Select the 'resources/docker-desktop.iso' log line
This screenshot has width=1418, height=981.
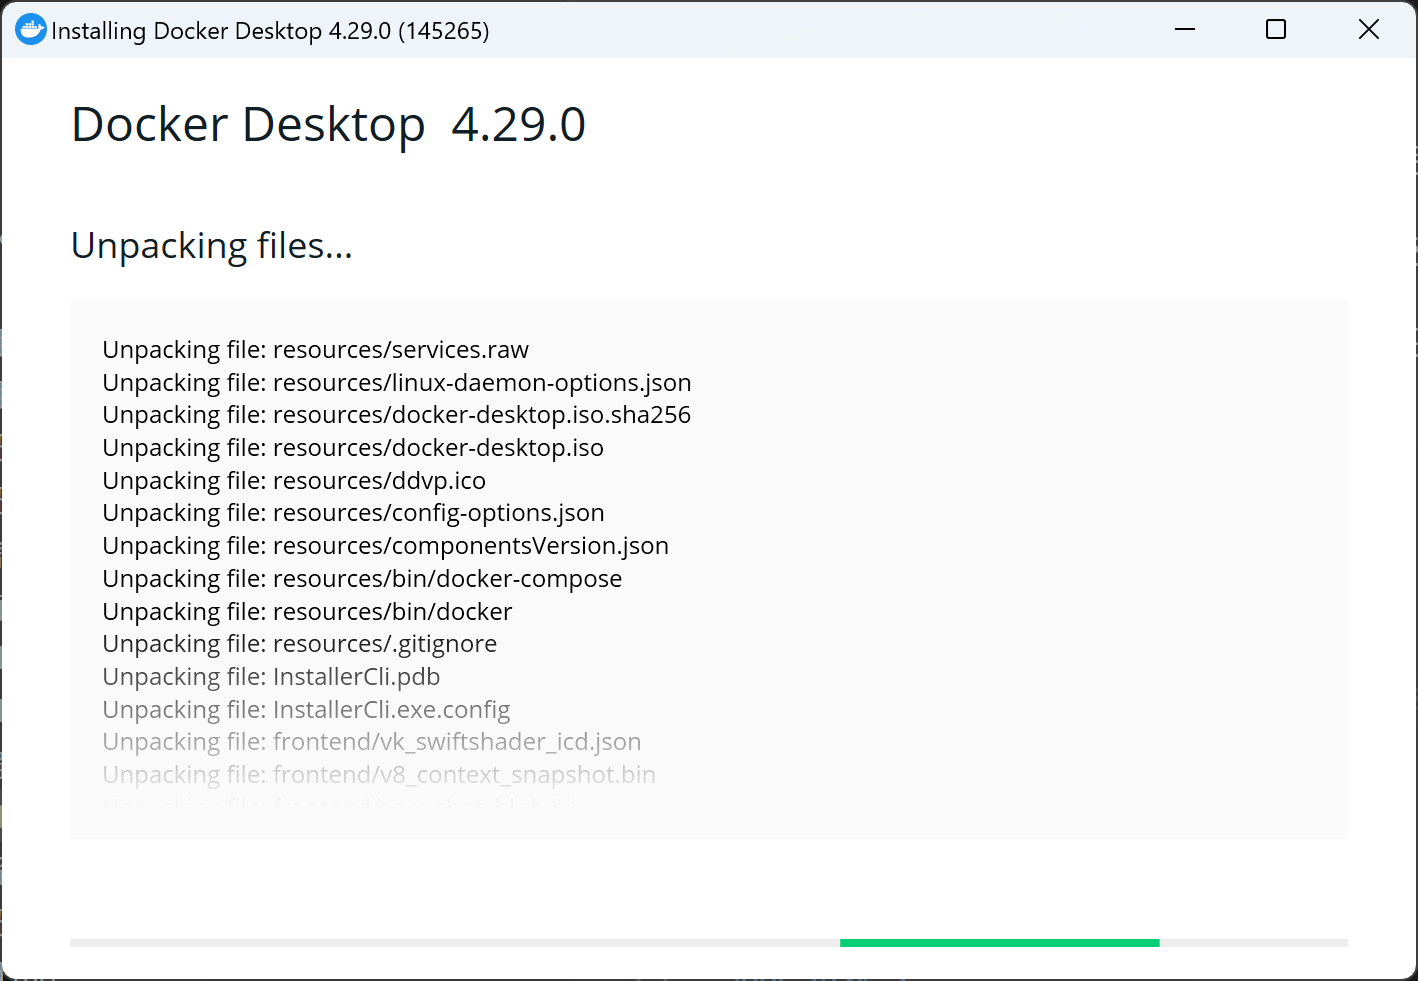[x=353, y=448]
